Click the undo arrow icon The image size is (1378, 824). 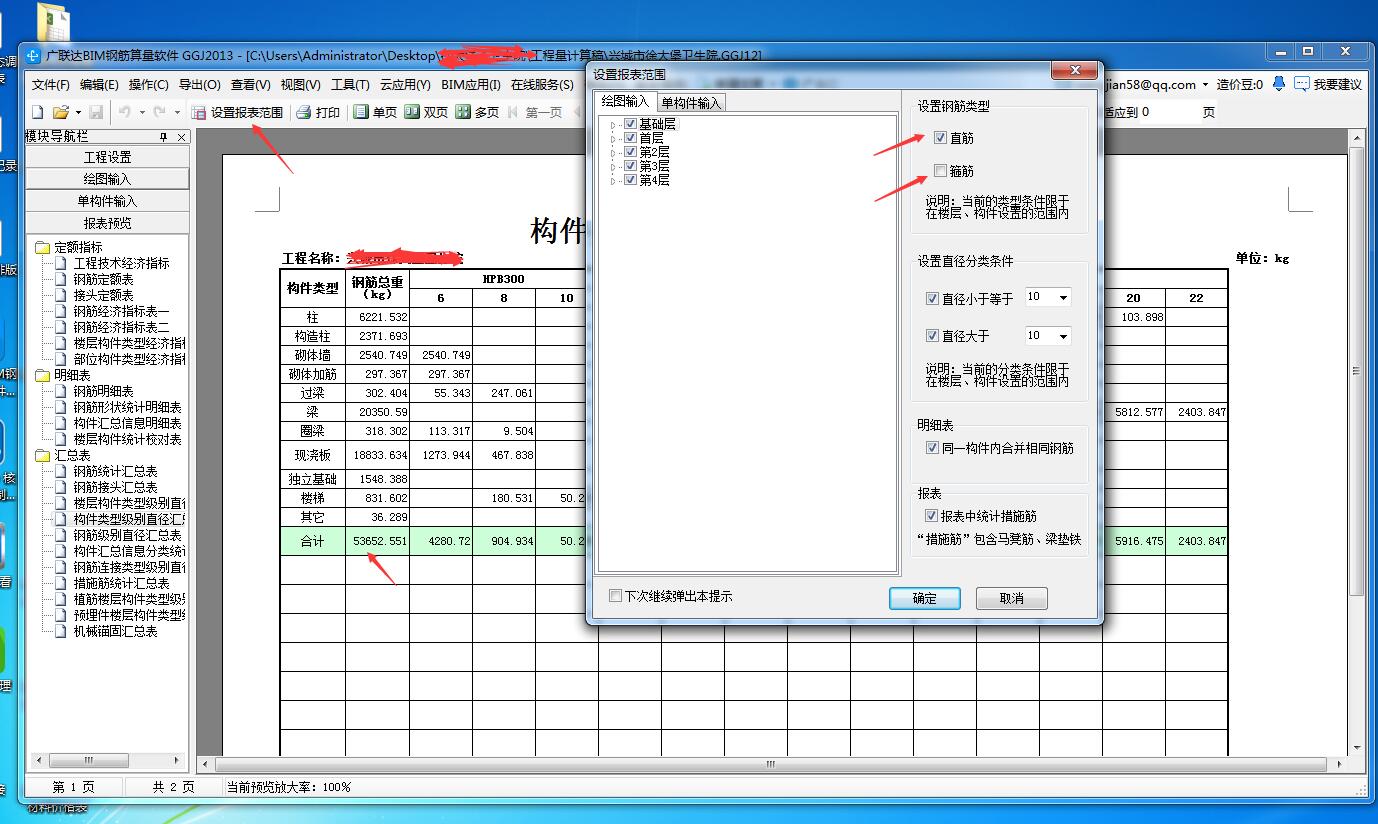pyautogui.click(x=125, y=112)
